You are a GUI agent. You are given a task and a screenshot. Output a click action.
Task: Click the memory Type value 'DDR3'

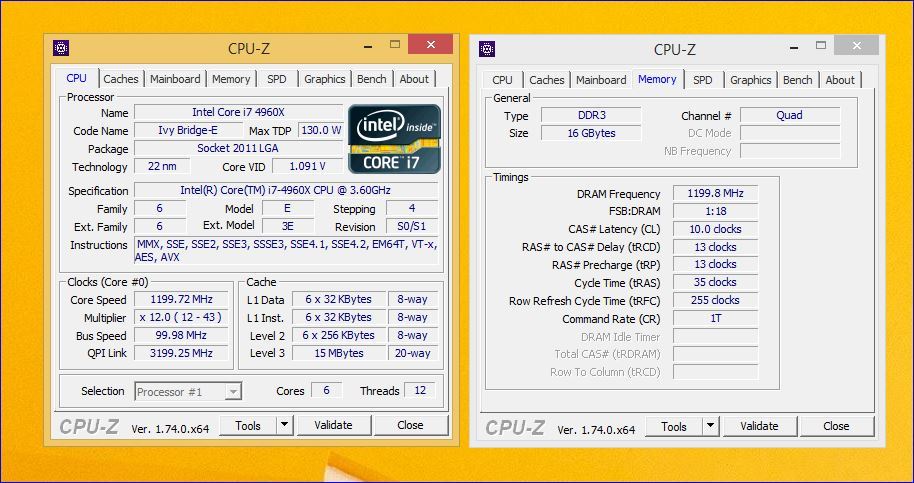tap(591, 115)
